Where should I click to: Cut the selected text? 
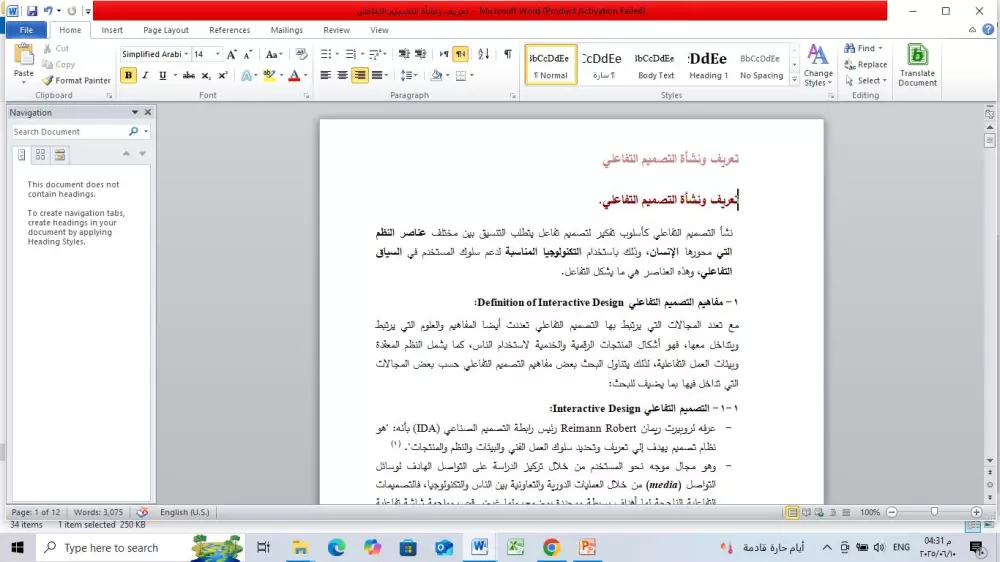[x=56, y=48]
